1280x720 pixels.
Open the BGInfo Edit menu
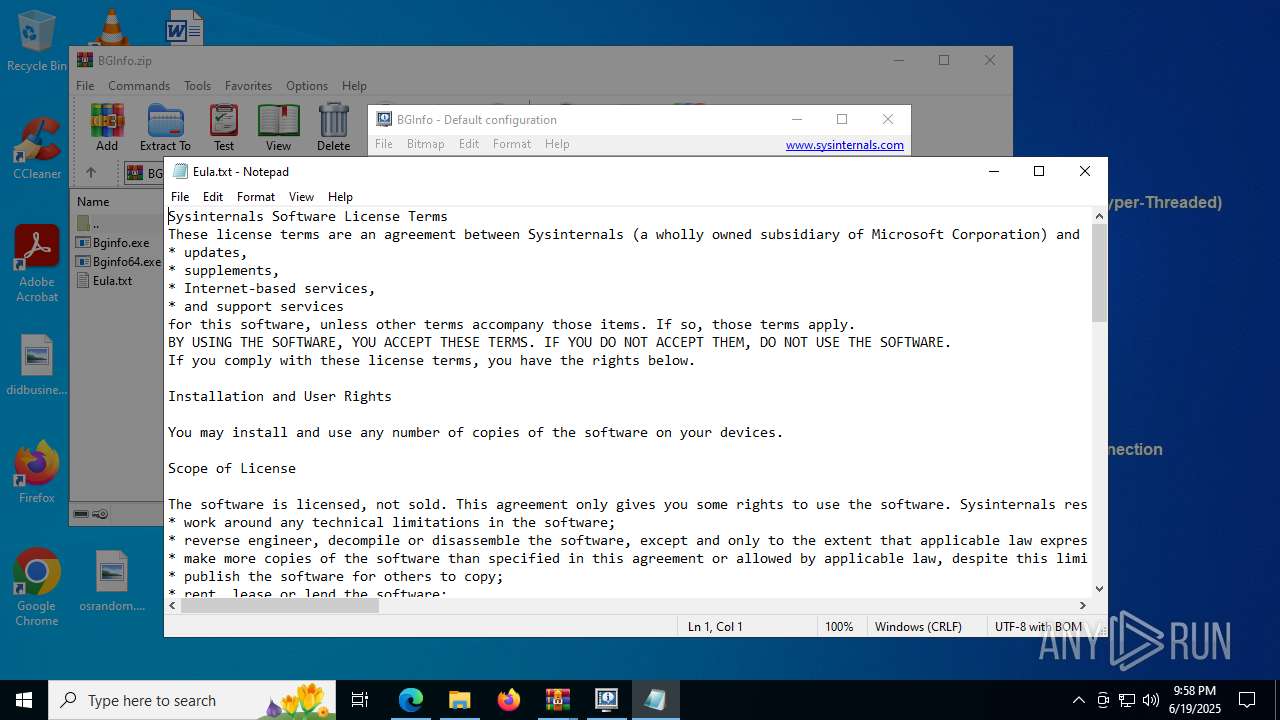[469, 144]
